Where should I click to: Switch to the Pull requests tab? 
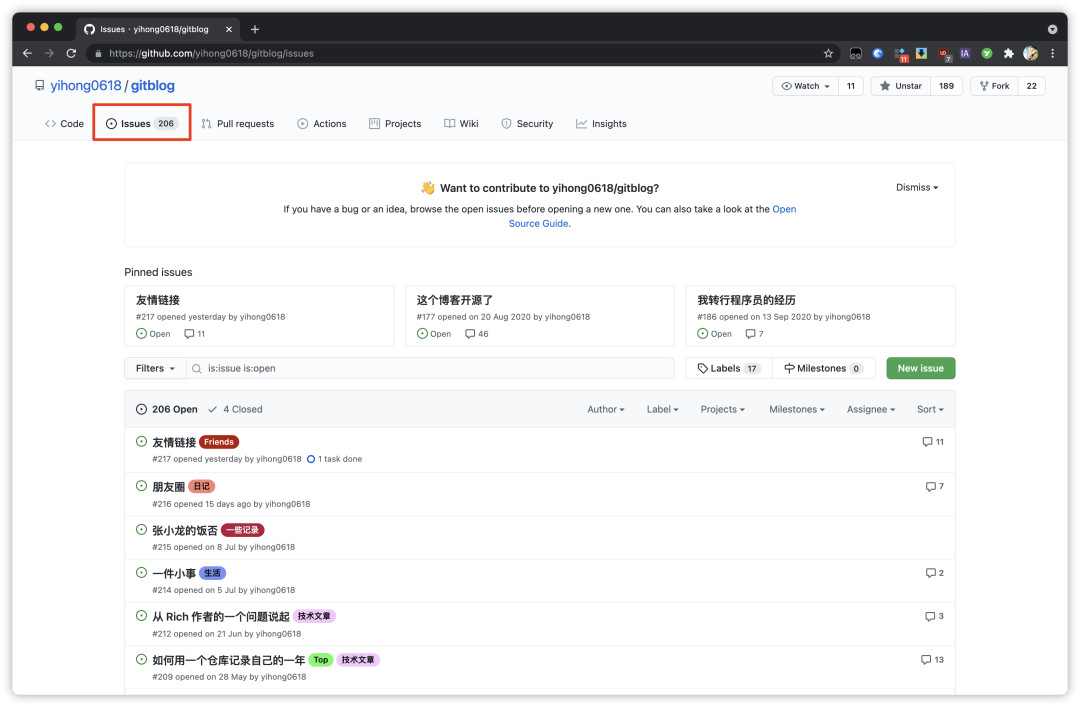coord(238,123)
